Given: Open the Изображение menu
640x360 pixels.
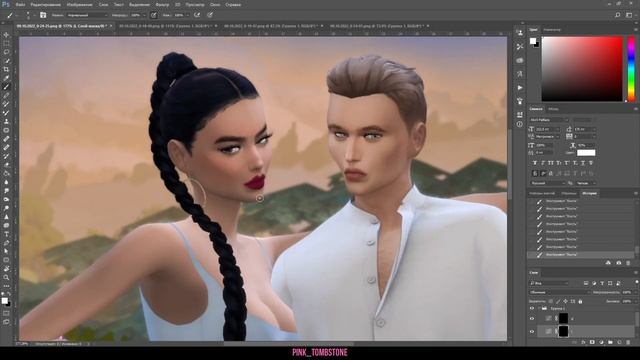Looking at the screenshot, I should pos(79,4).
